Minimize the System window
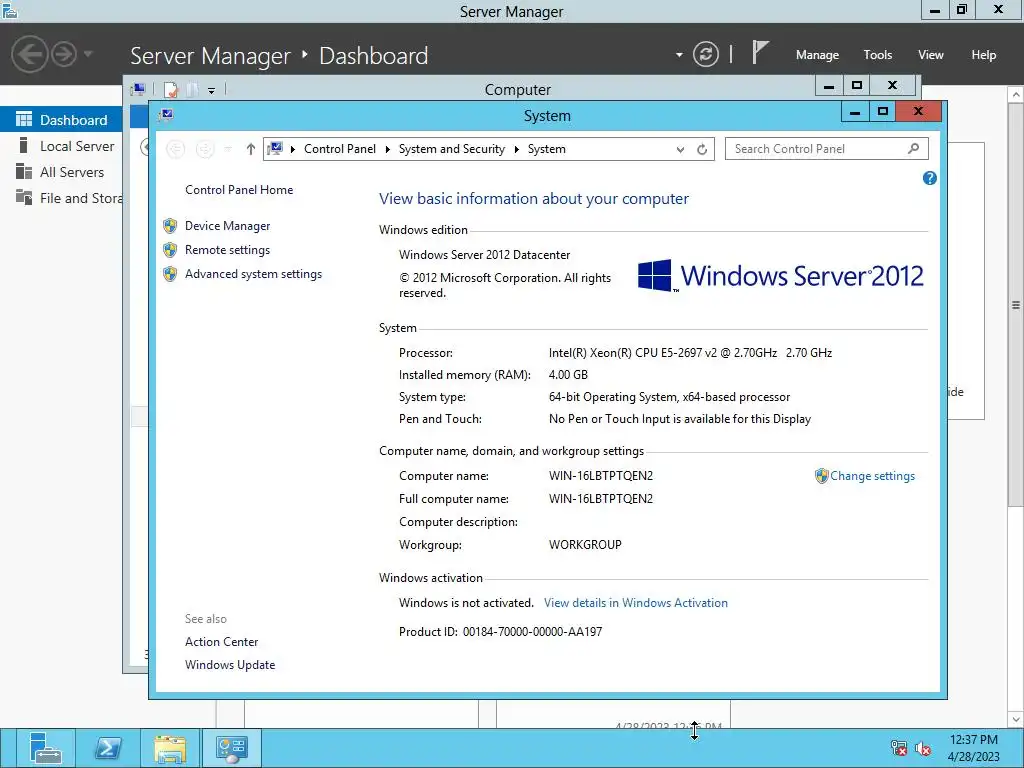1024x768 pixels. tap(854, 112)
